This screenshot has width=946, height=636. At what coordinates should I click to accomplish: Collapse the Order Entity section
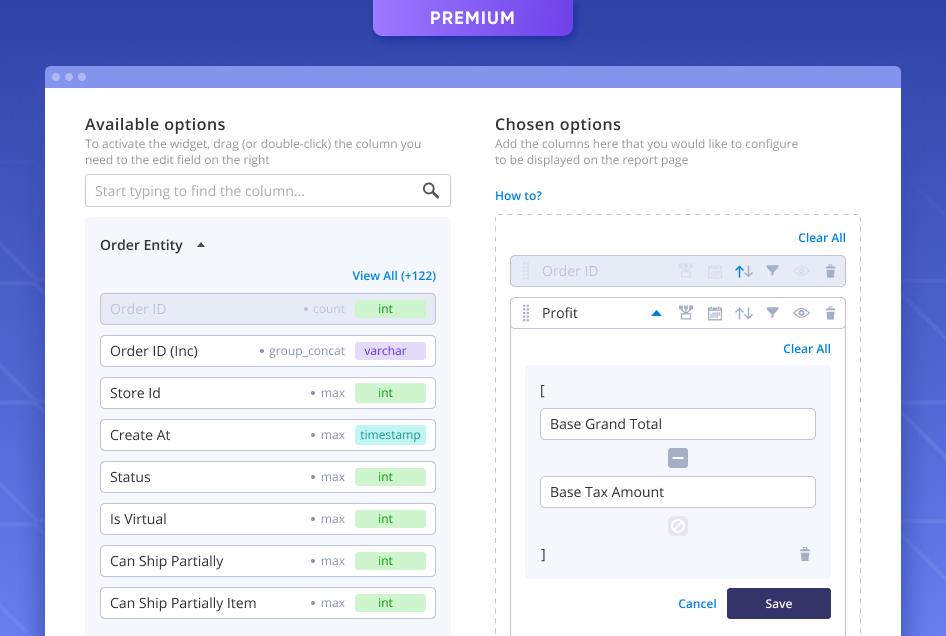(x=199, y=244)
